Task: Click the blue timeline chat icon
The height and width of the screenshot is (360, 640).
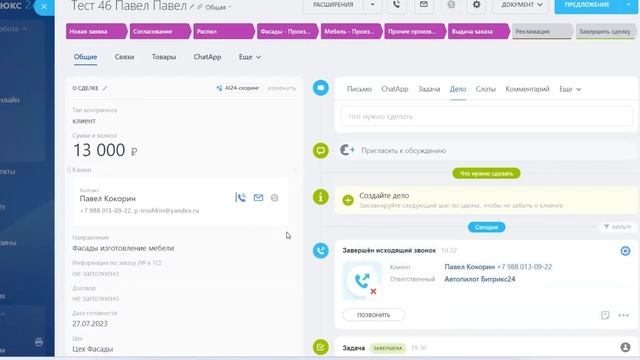Action: coord(321,88)
